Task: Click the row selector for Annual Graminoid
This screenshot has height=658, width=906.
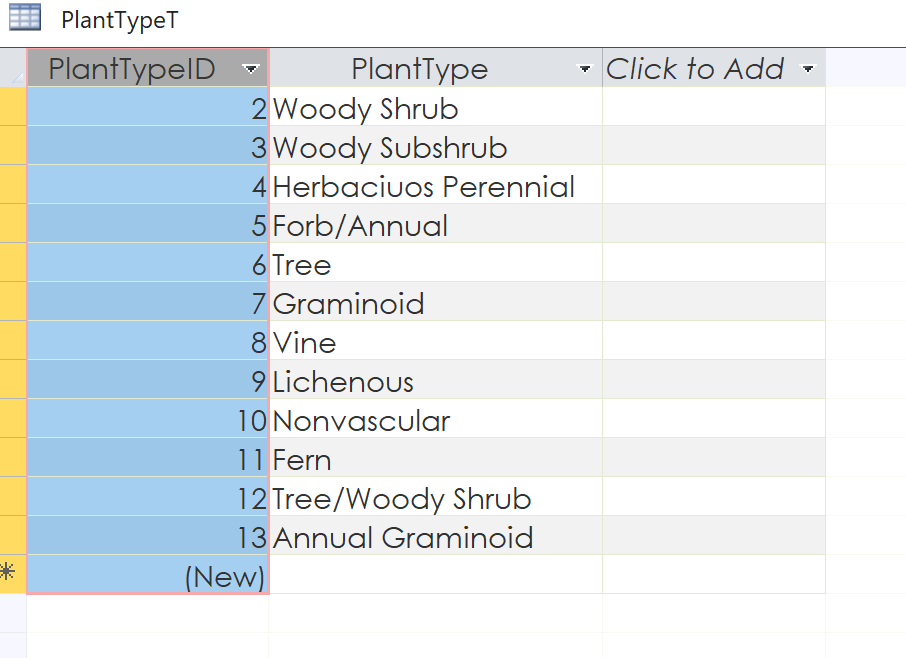Action: (x=13, y=535)
